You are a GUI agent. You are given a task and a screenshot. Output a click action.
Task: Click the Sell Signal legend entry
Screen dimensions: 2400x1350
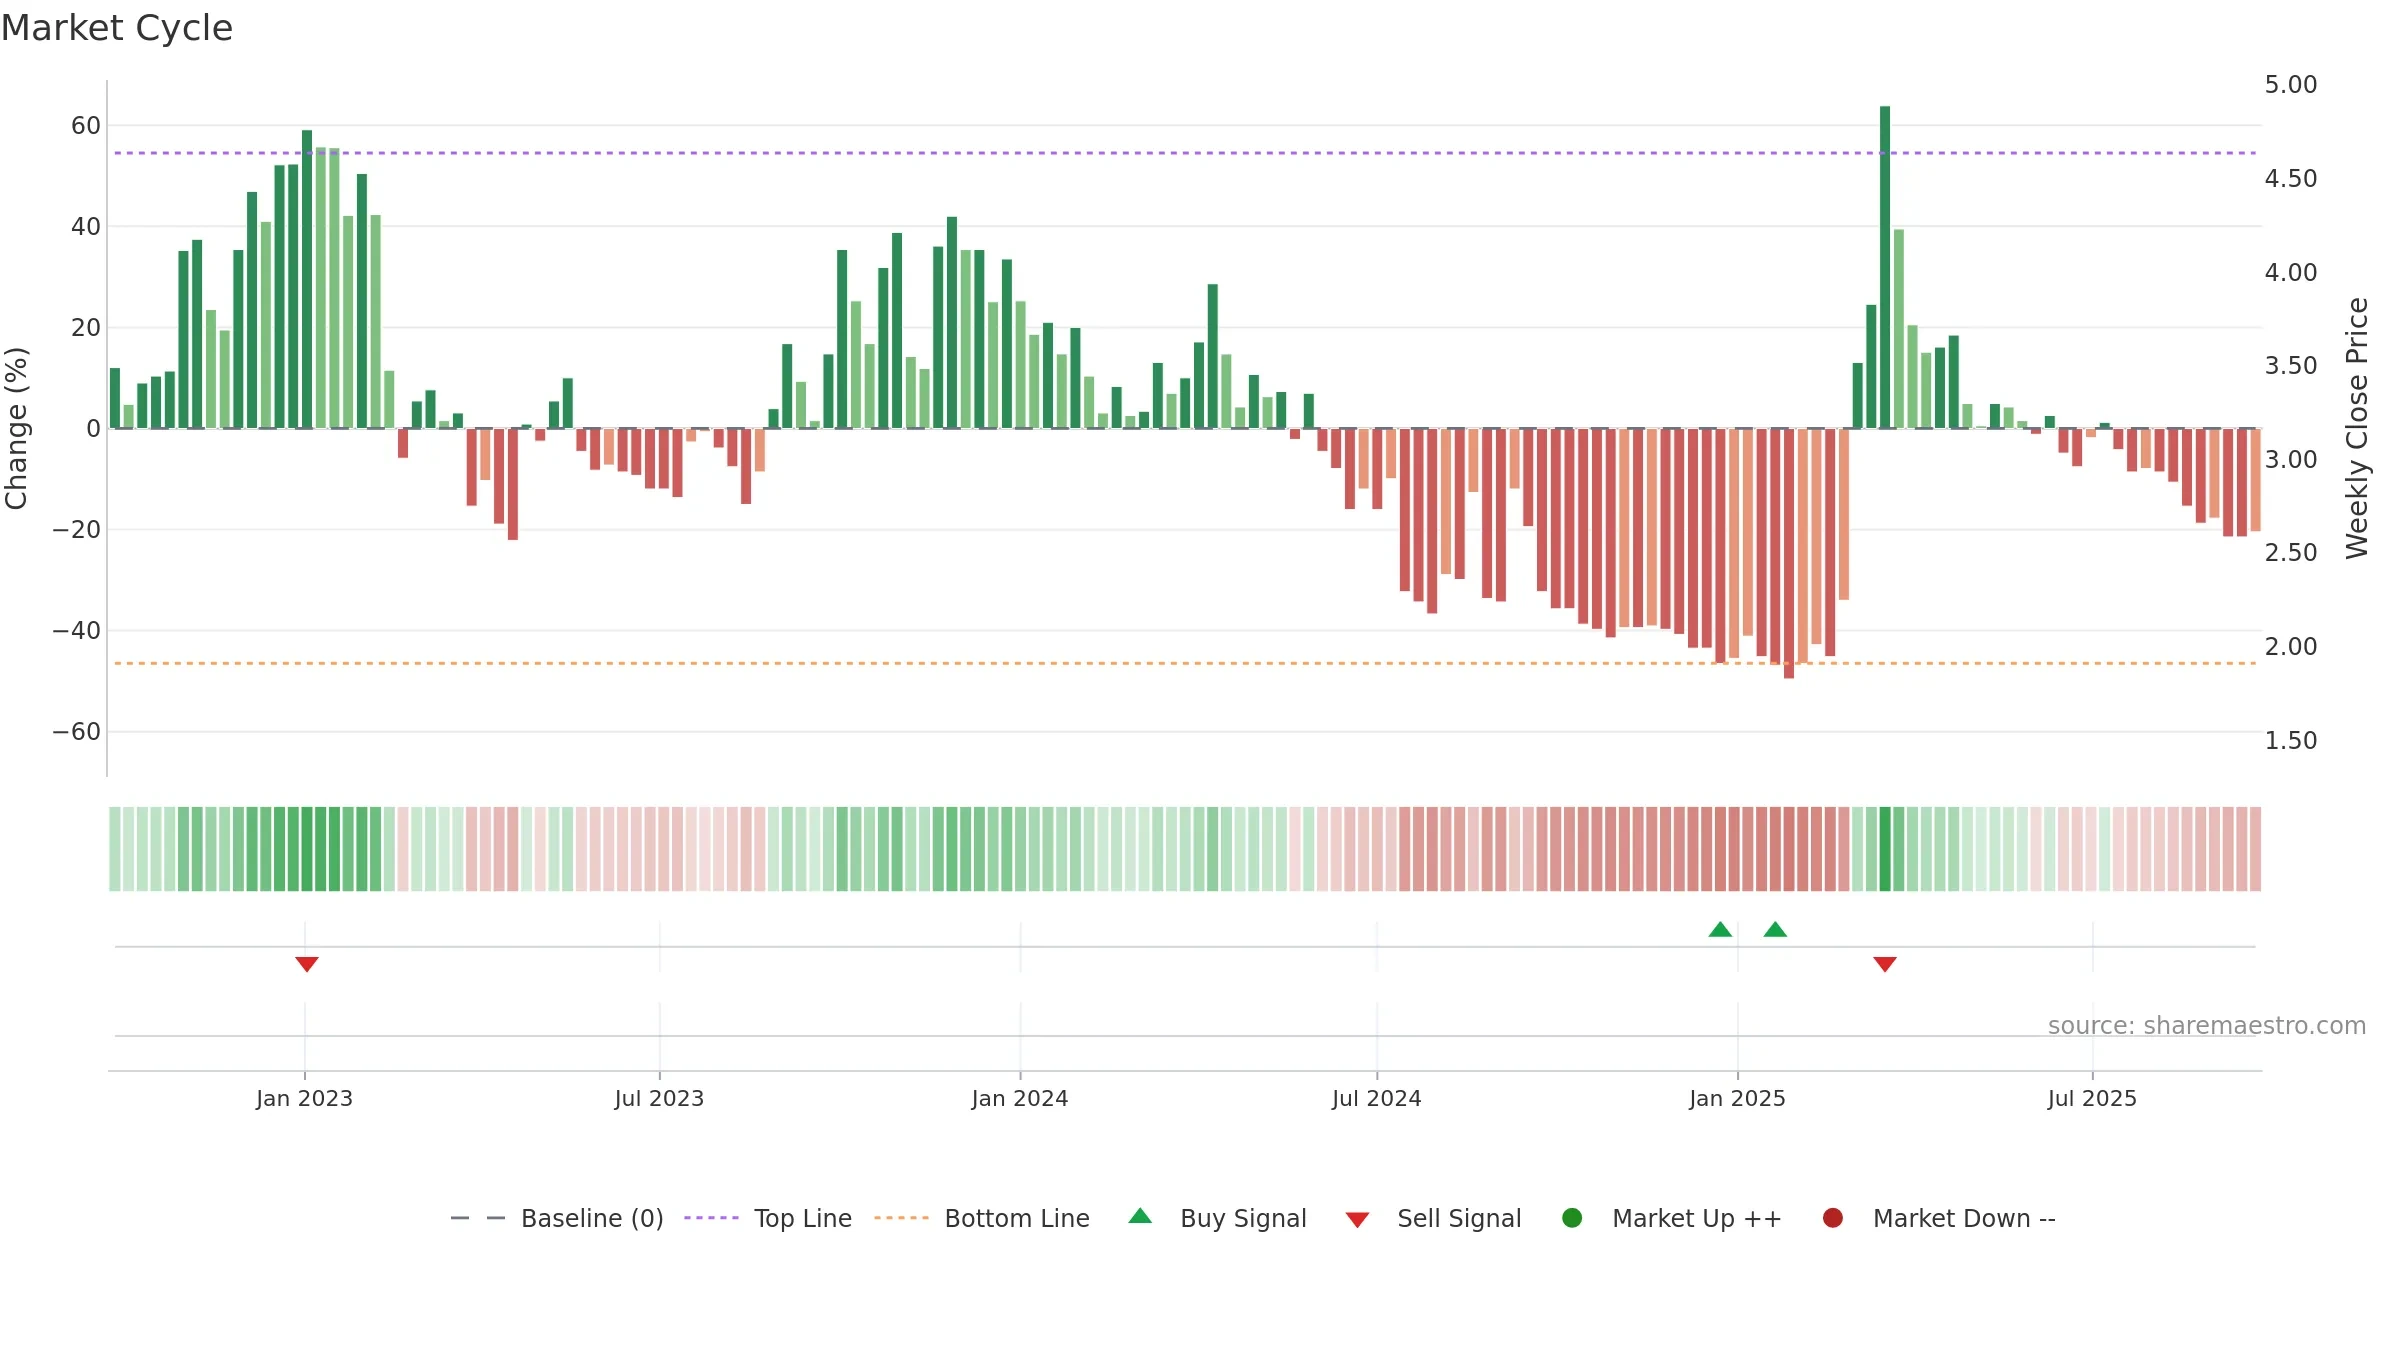tap(1433, 1218)
